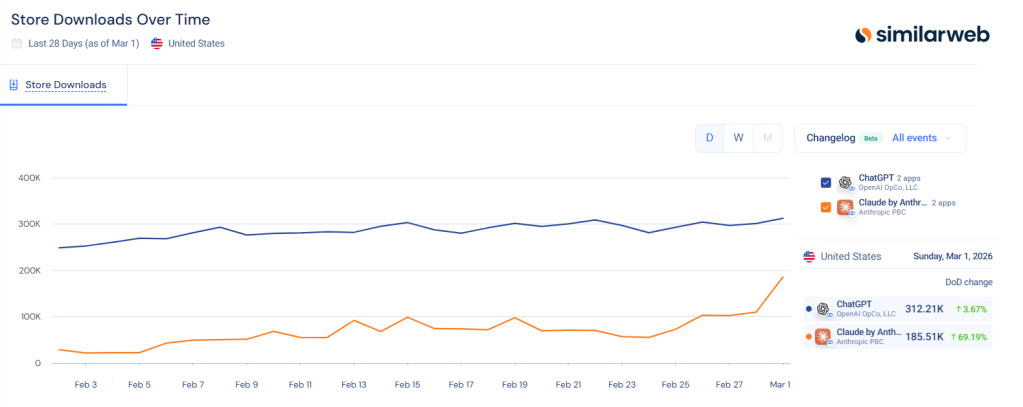Switch granularity to Weekly (W)
Image resolution: width=1023 pixels, height=407 pixels.
[x=739, y=138]
